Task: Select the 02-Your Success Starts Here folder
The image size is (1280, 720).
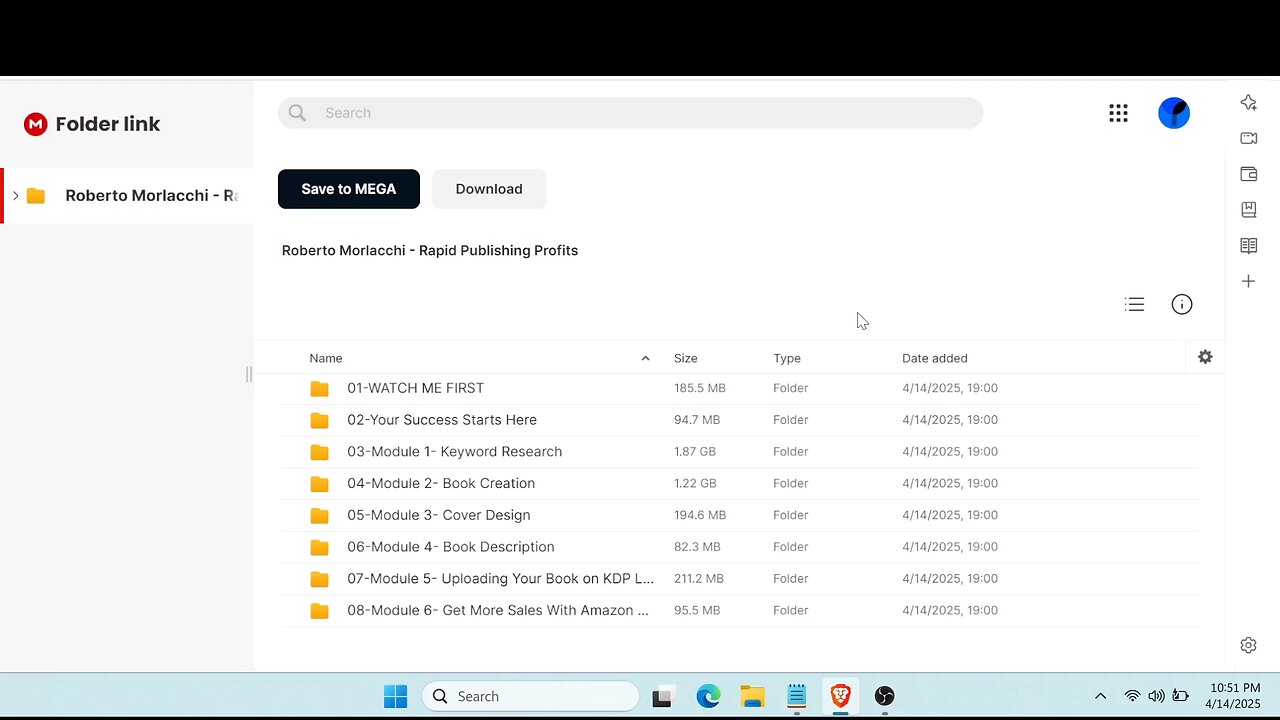Action: [x=740, y=420]
